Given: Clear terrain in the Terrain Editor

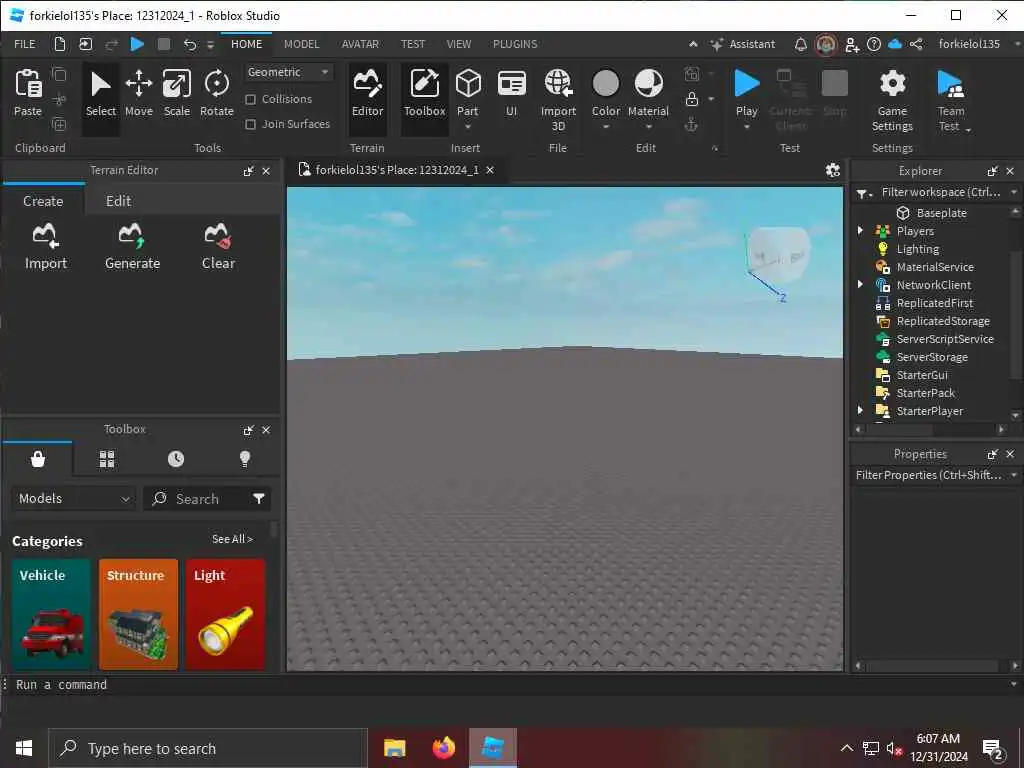Looking at the screenshot, I should pos(218,246).
